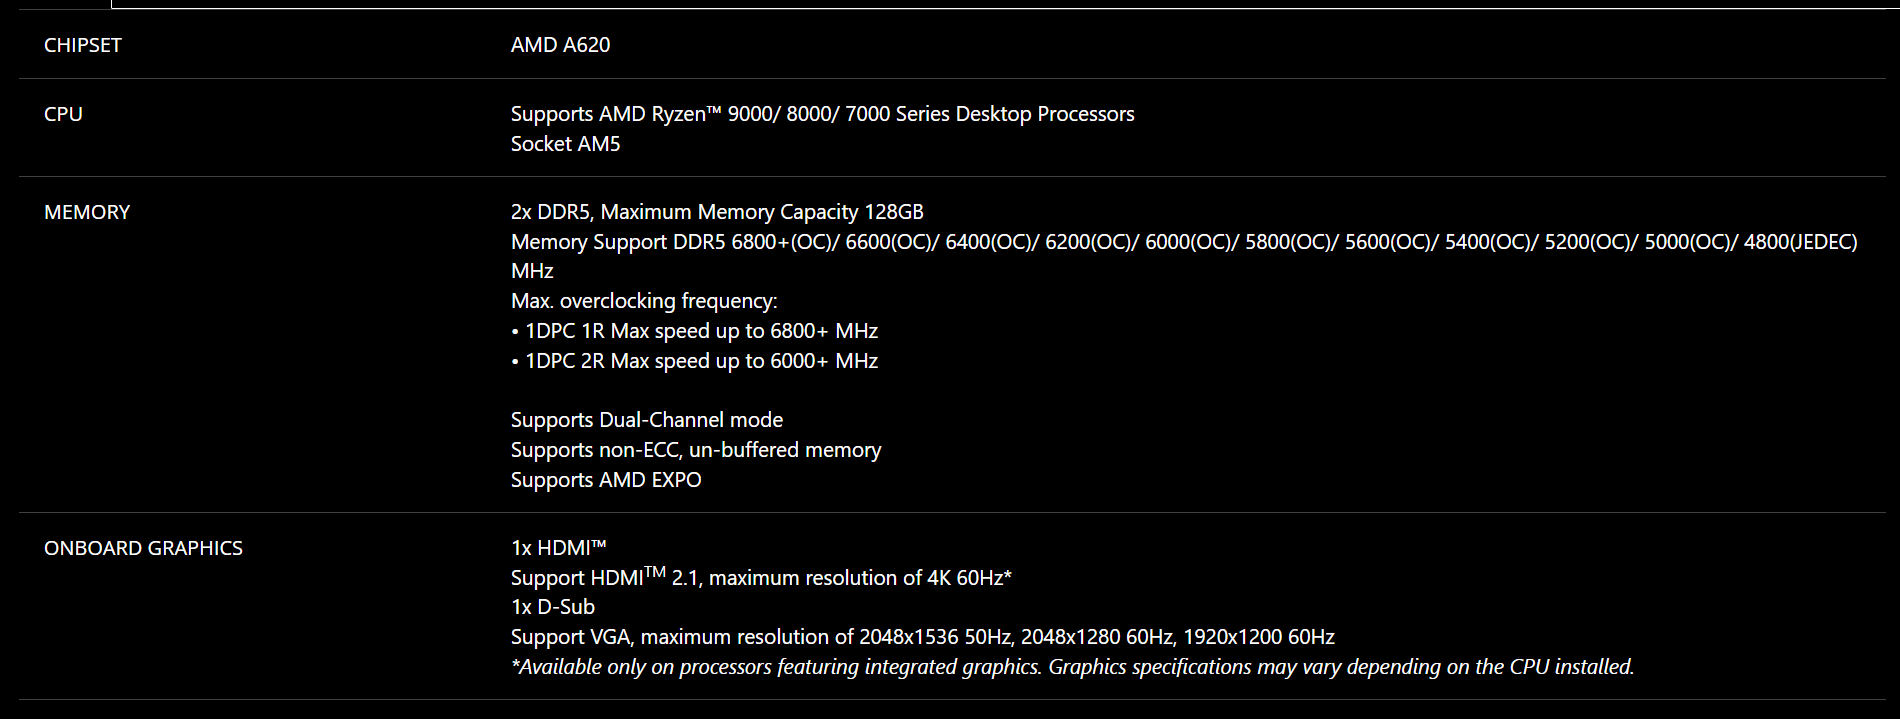This screenshot has width=1900, height=719.
Task: Click the non-ECC, un-buffered memory line
Action: (x=696, y=450)
